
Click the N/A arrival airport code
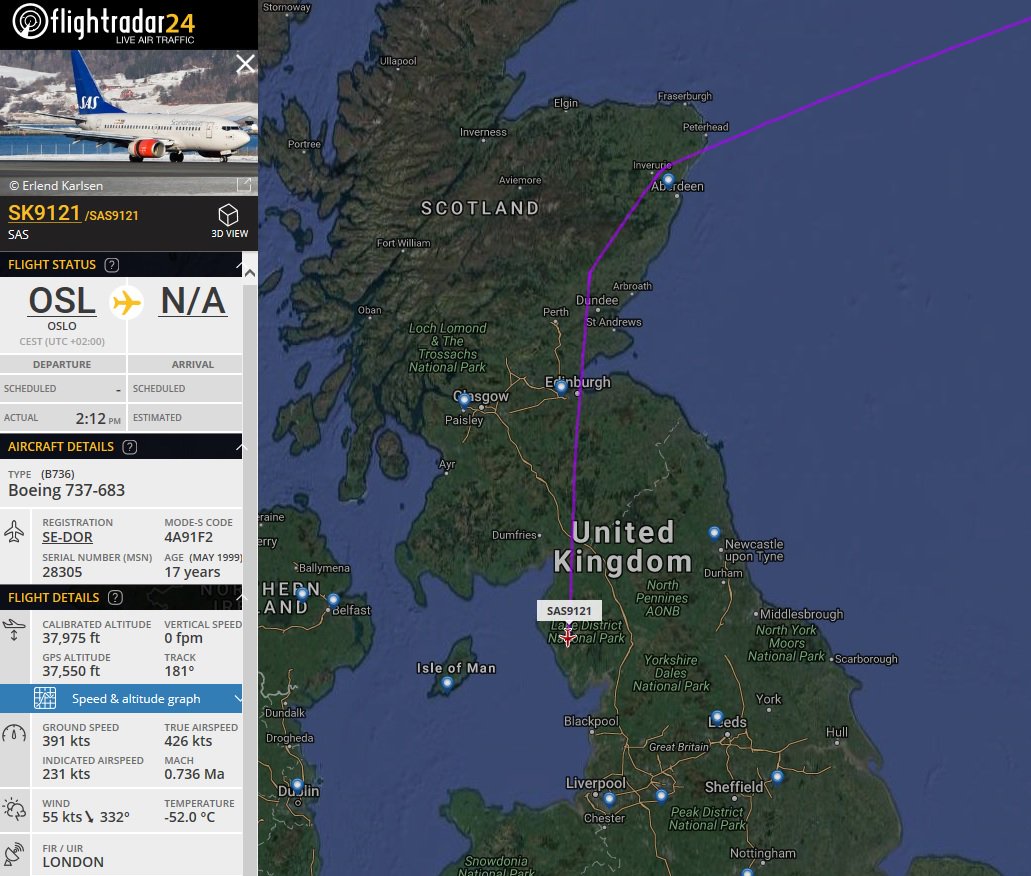point(193,301)
